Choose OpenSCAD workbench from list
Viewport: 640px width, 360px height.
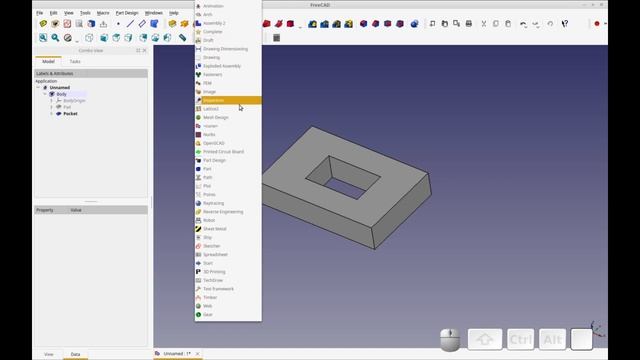click(228, 143)
